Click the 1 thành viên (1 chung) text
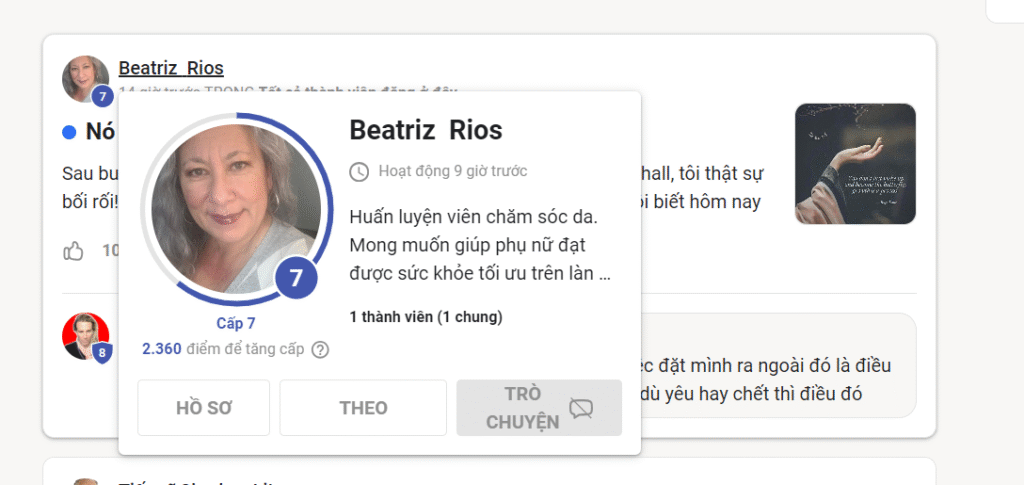The height and width of the screenshot is (485, 1024). click(x=426, y=318)
